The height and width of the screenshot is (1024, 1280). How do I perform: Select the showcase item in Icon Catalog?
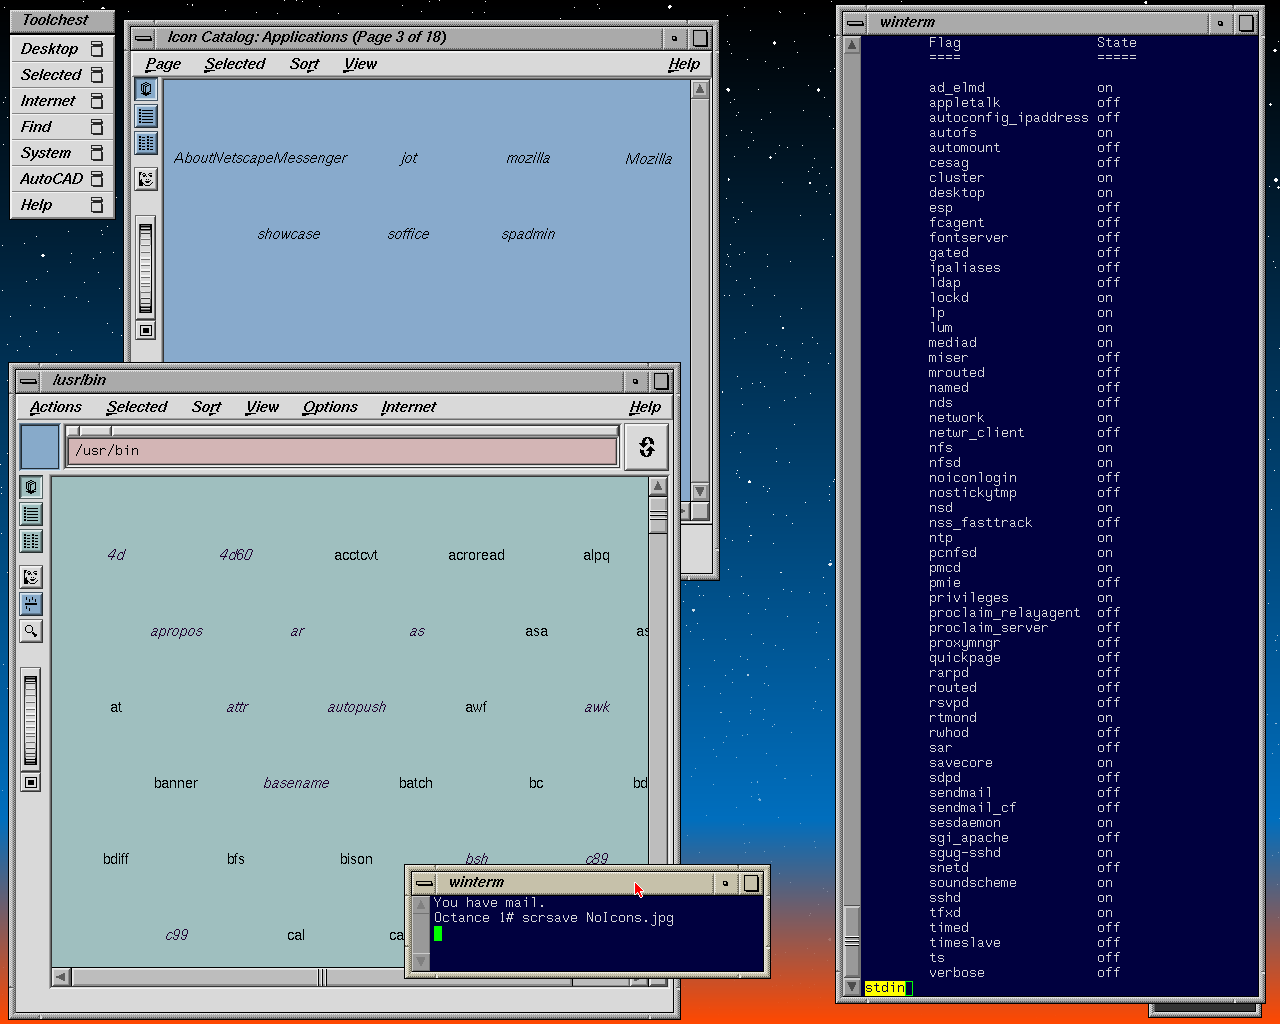tap(289, 234)
